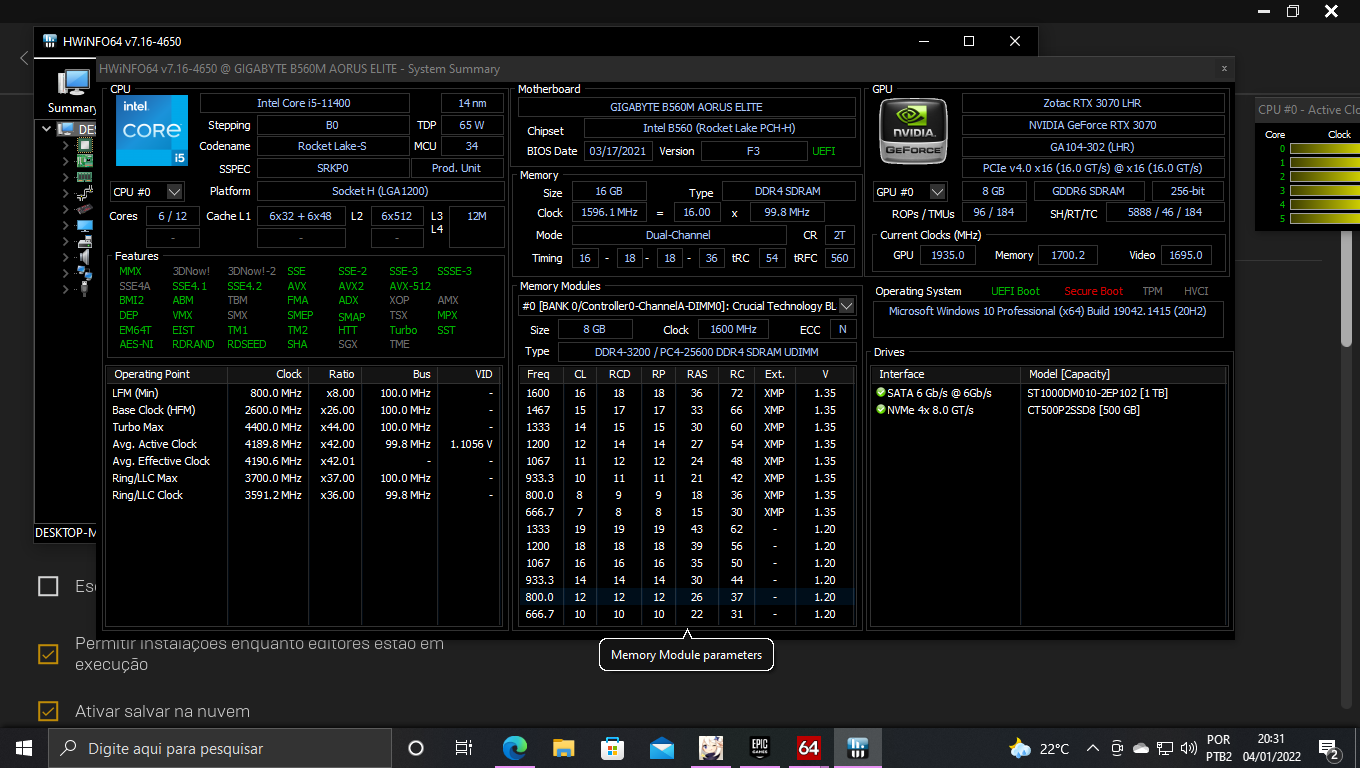Open Mail app from the taskbar
The height and width of the screenshot is (768, 1360).
[662, 748]
